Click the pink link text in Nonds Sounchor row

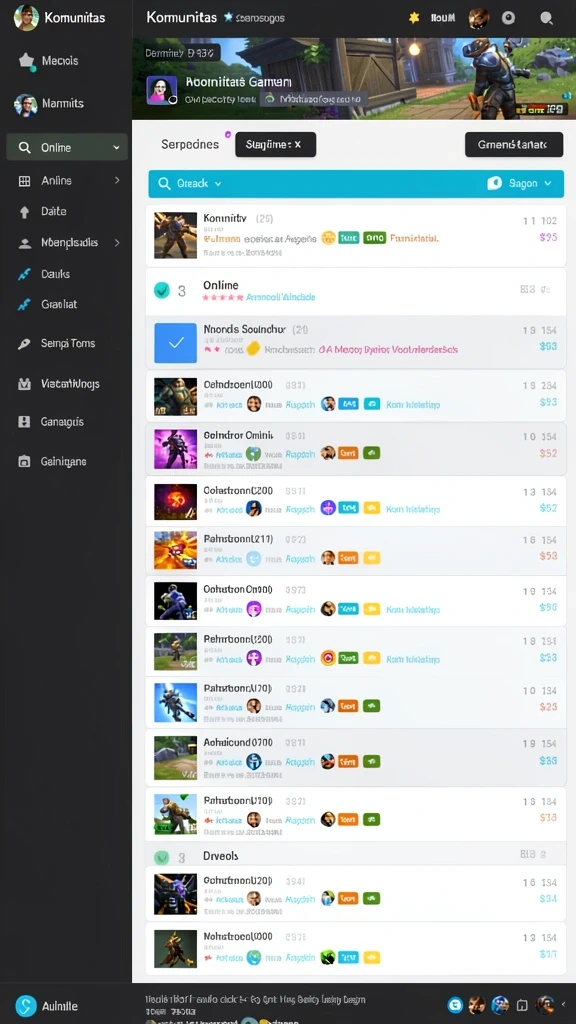pos(388,349)
